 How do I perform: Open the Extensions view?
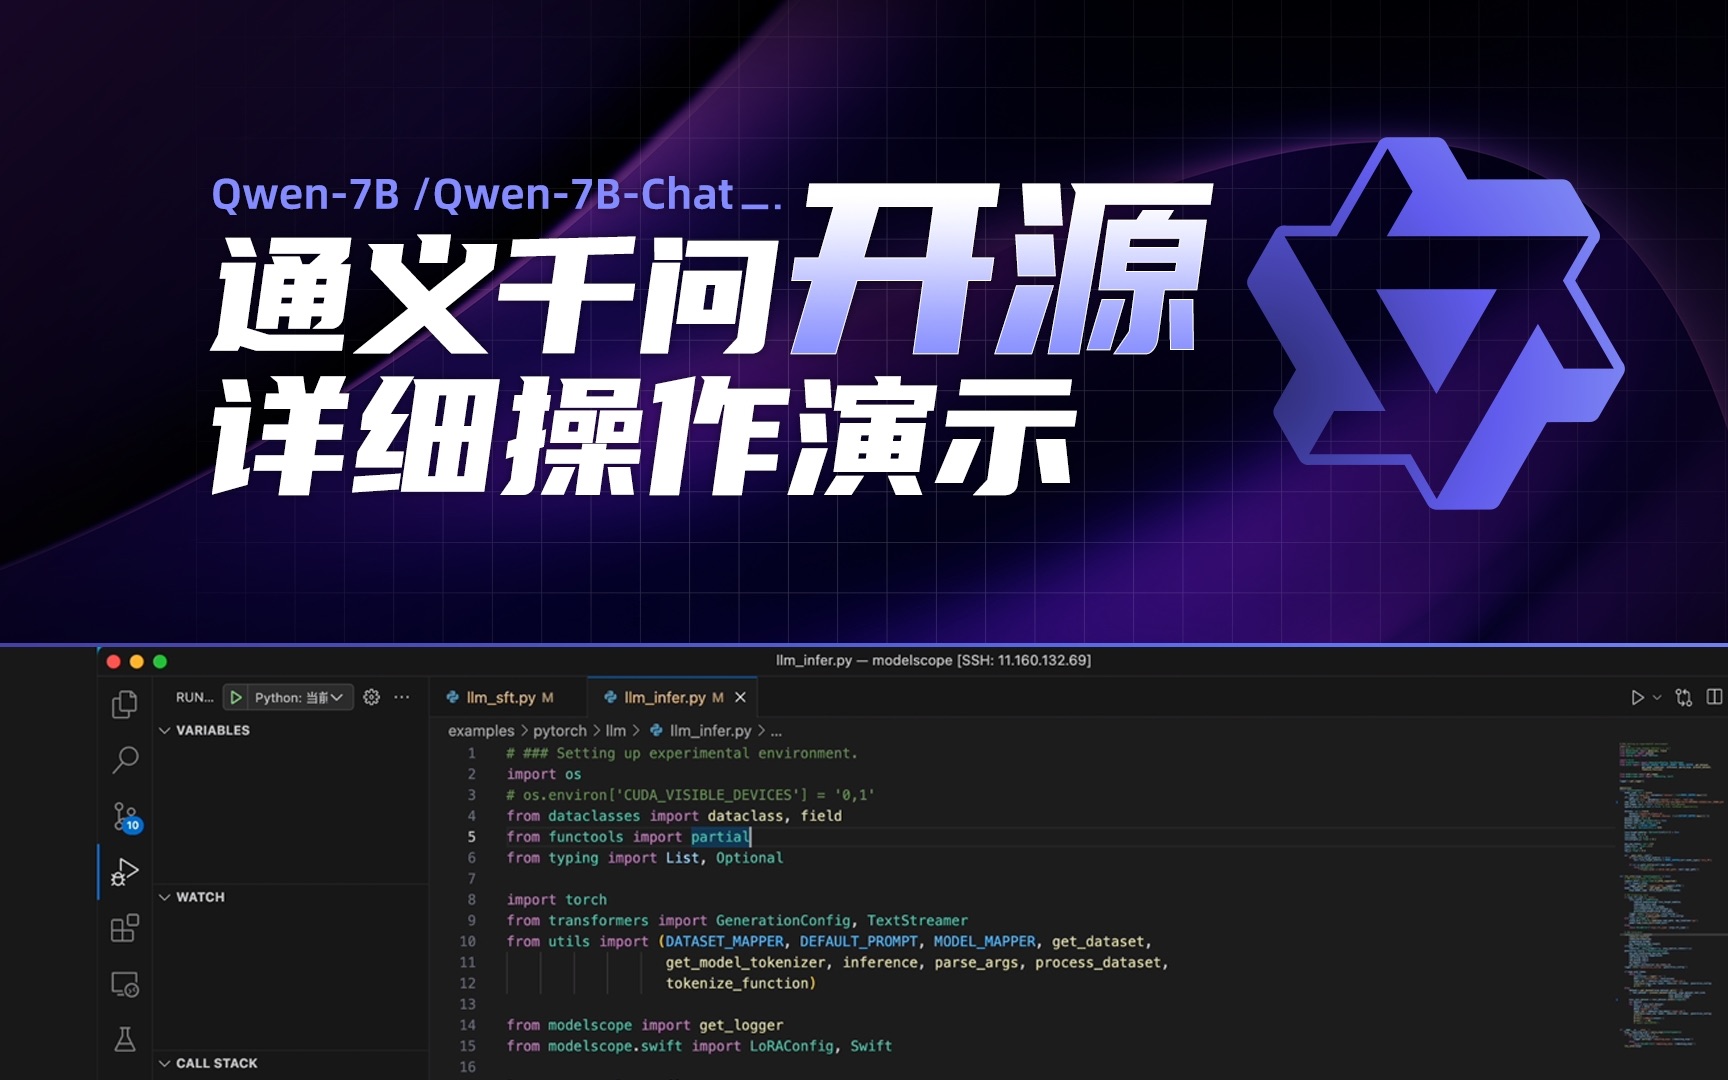pos(124,928)
